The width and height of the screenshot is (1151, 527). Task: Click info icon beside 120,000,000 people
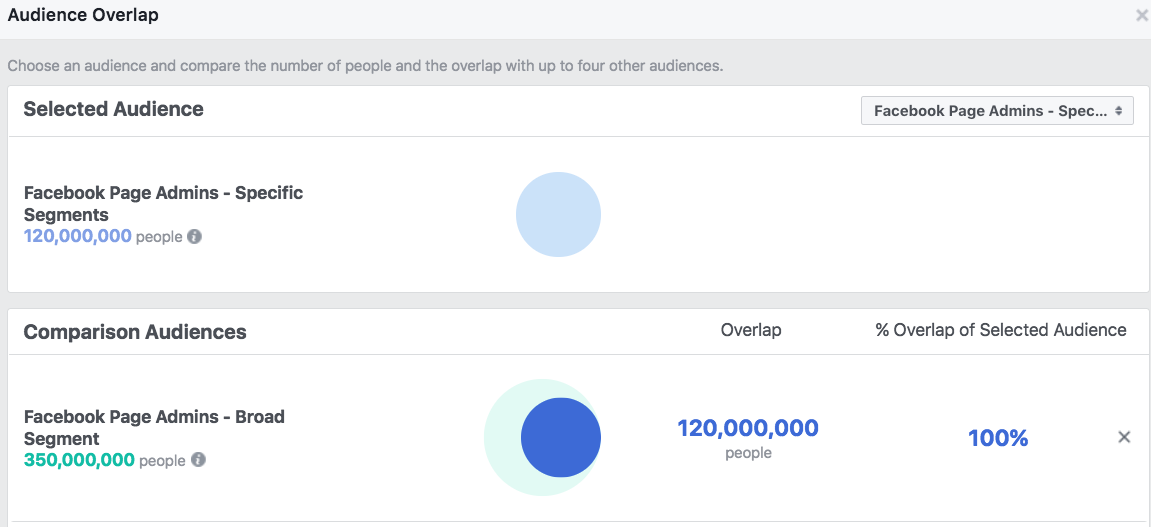pyautogui.click(x=194, y=236)
